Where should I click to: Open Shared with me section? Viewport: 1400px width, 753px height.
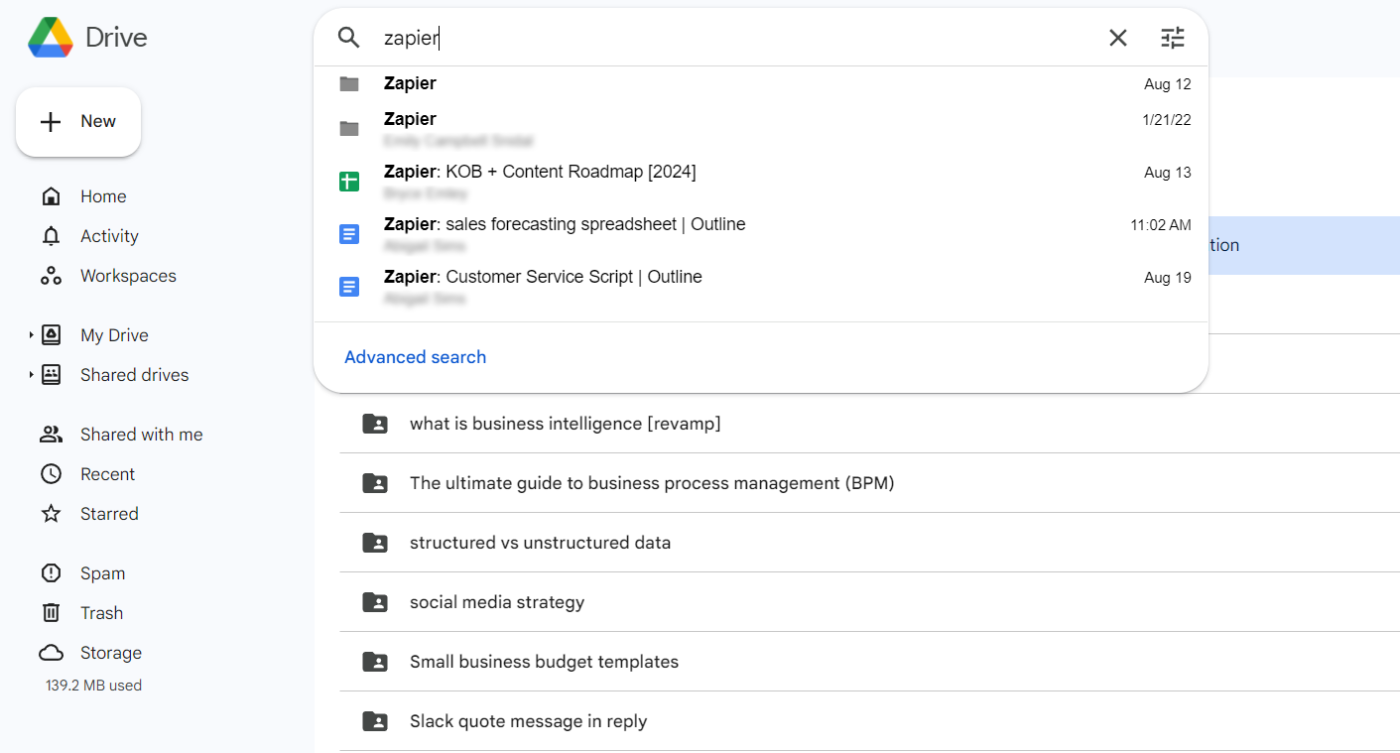pos(140,435)
